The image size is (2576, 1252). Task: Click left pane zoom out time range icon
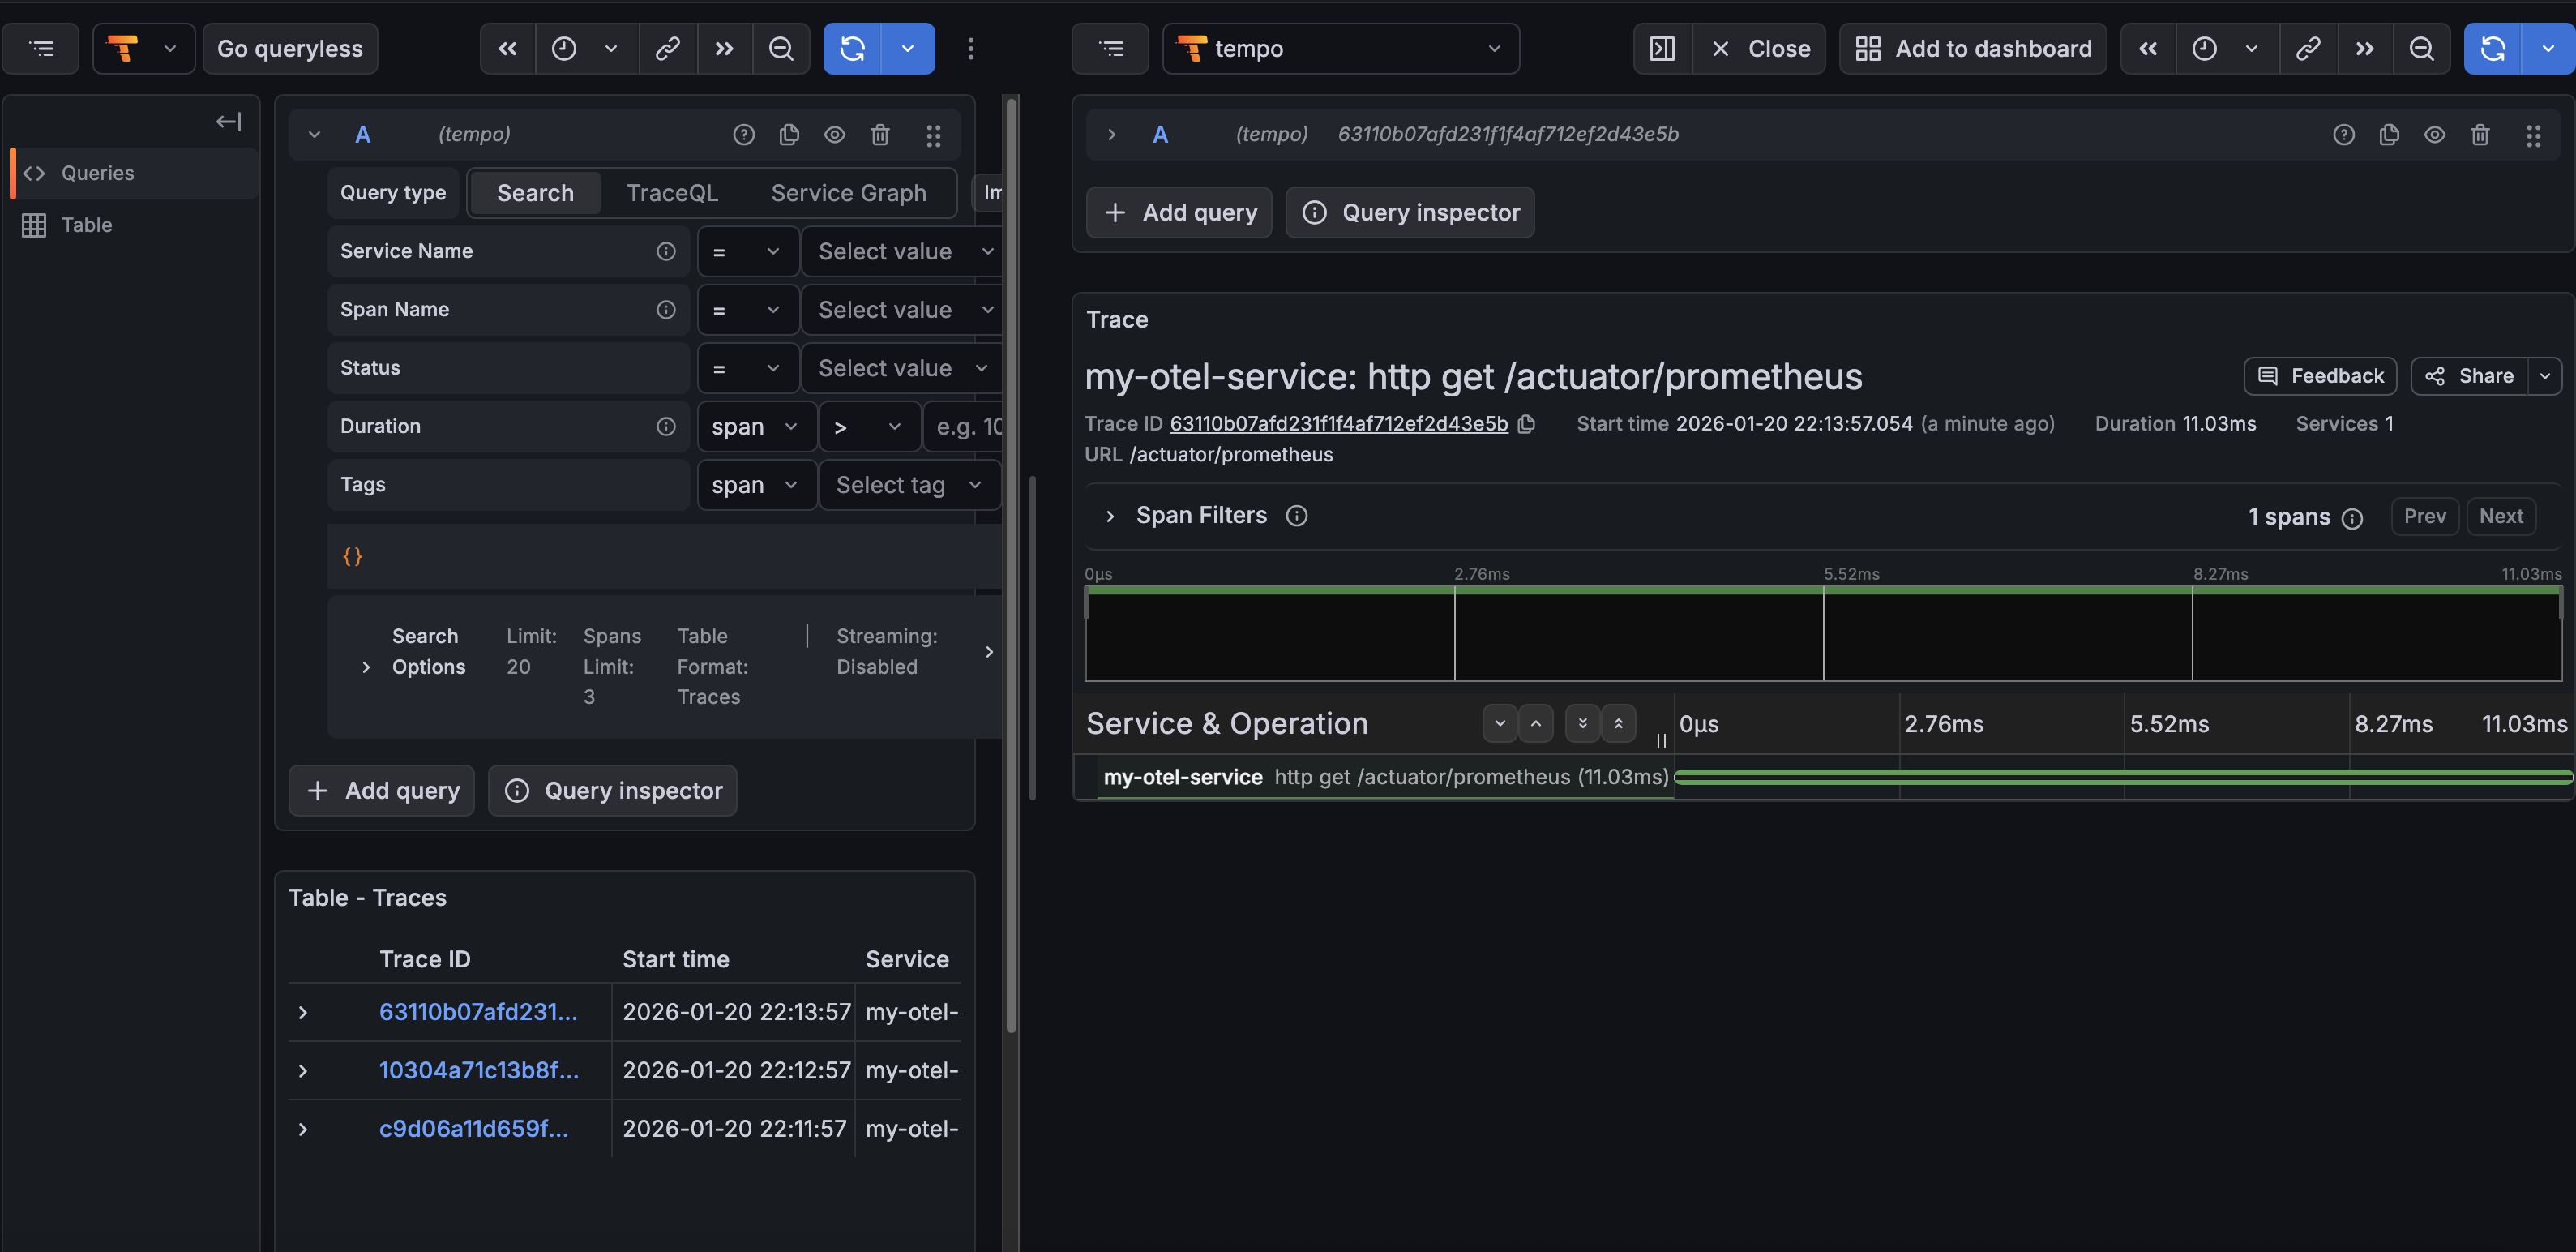[x=780, y=49]
